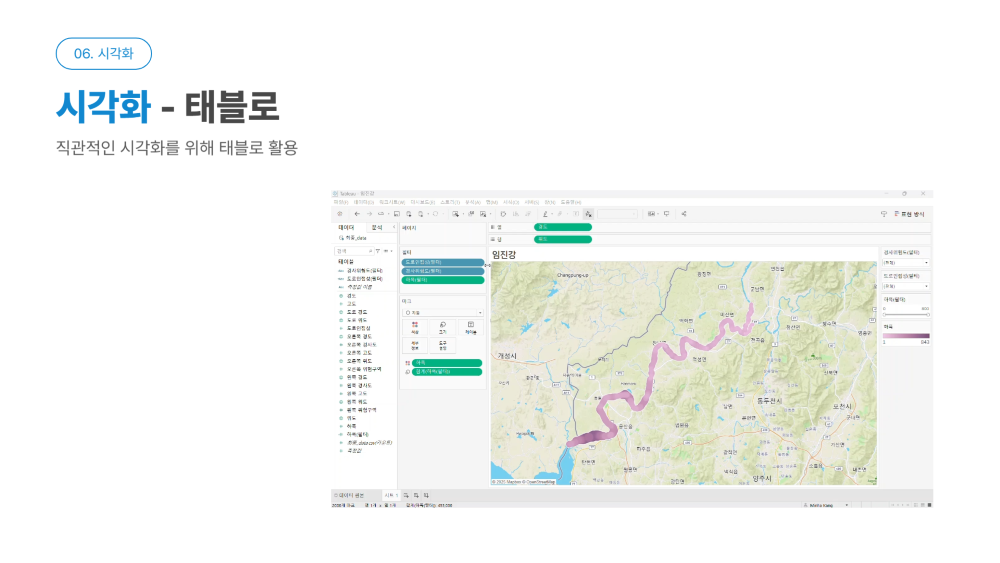Click the purple 하폭 color legend gradient
1000x563 pixels.
[x=906, y=335]
